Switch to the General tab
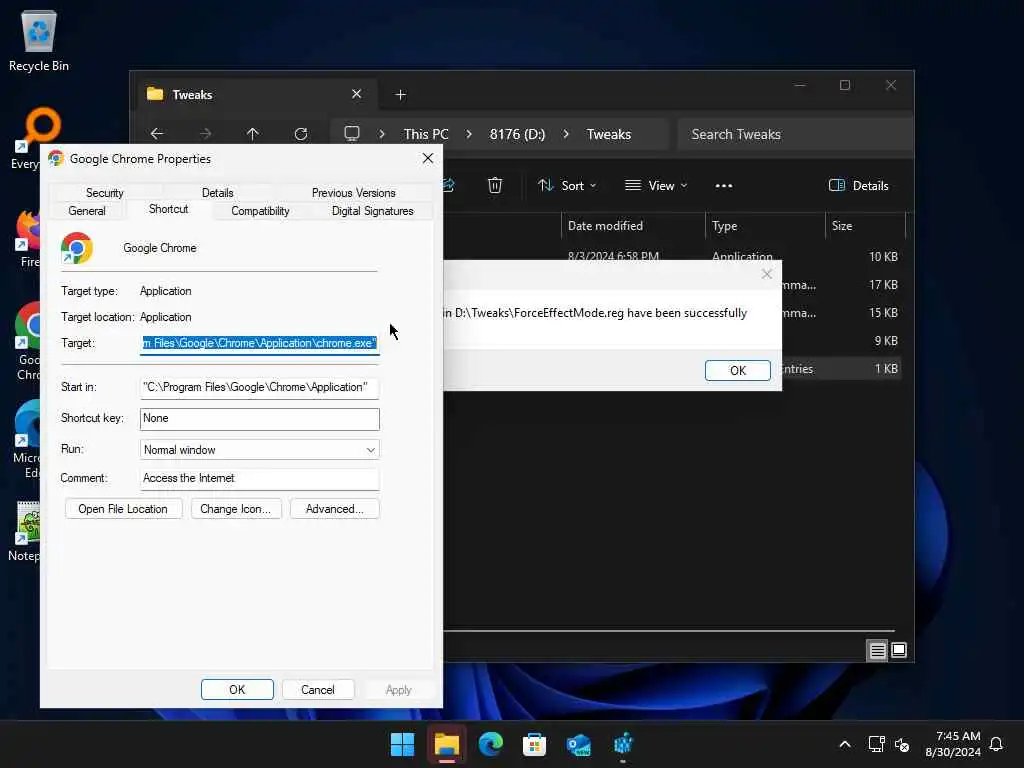 point(87,211)
